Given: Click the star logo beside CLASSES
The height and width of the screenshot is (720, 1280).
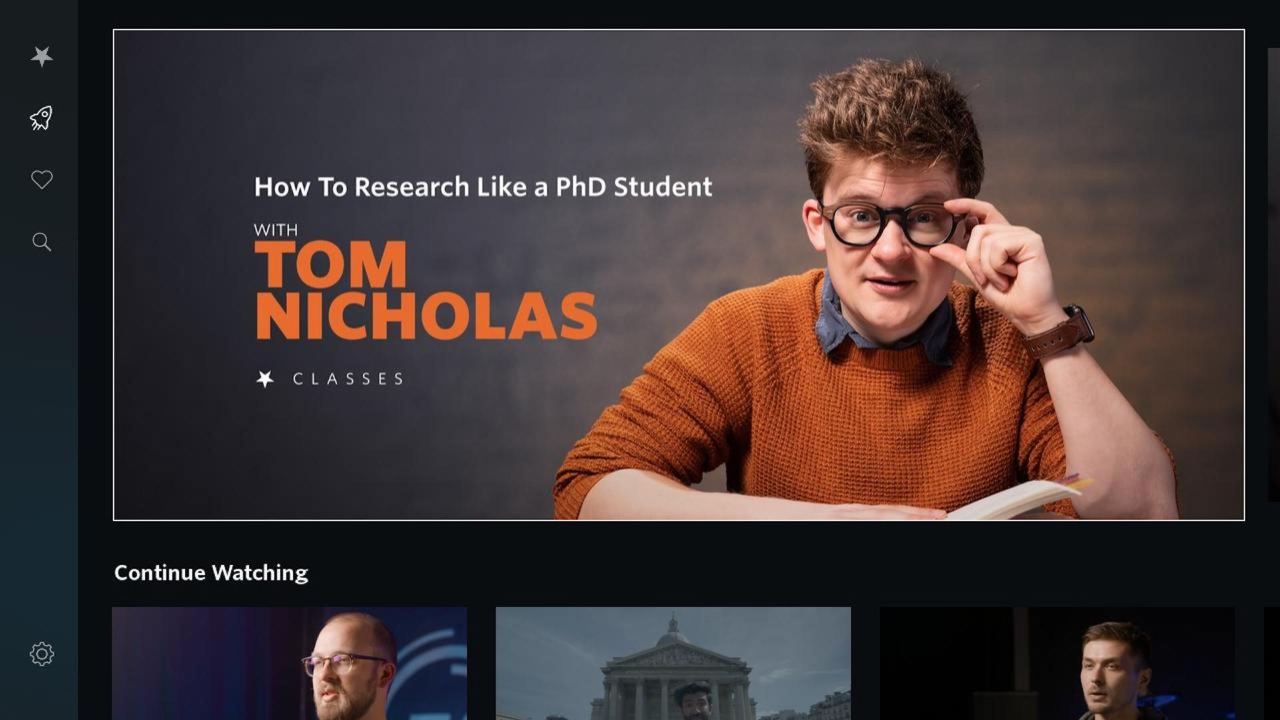Looking at the screenshot, I should [x=265, y=379].
